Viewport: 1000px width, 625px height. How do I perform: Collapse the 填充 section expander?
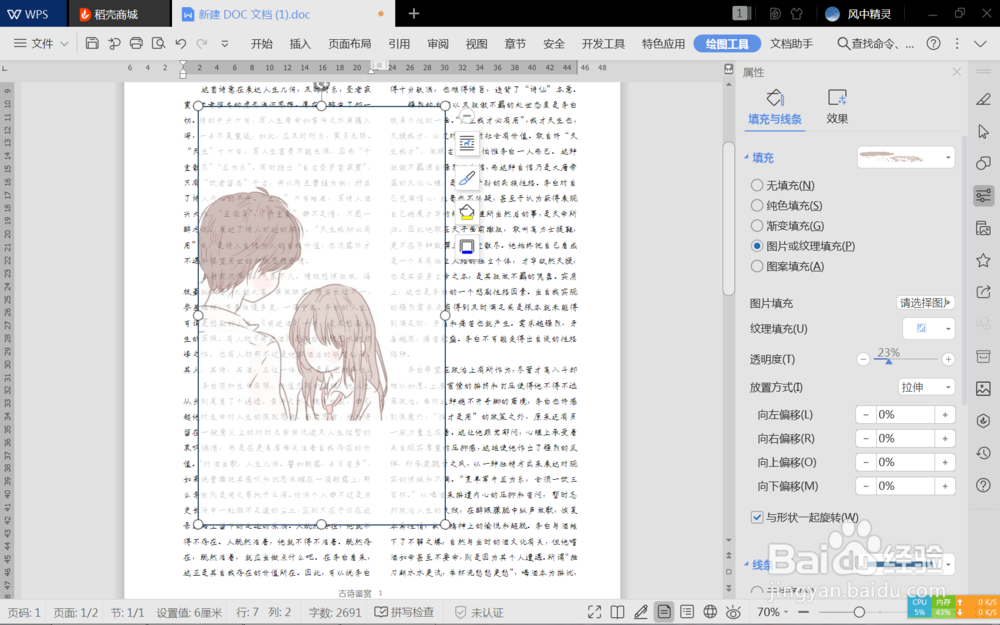click(x=746, y=157)
